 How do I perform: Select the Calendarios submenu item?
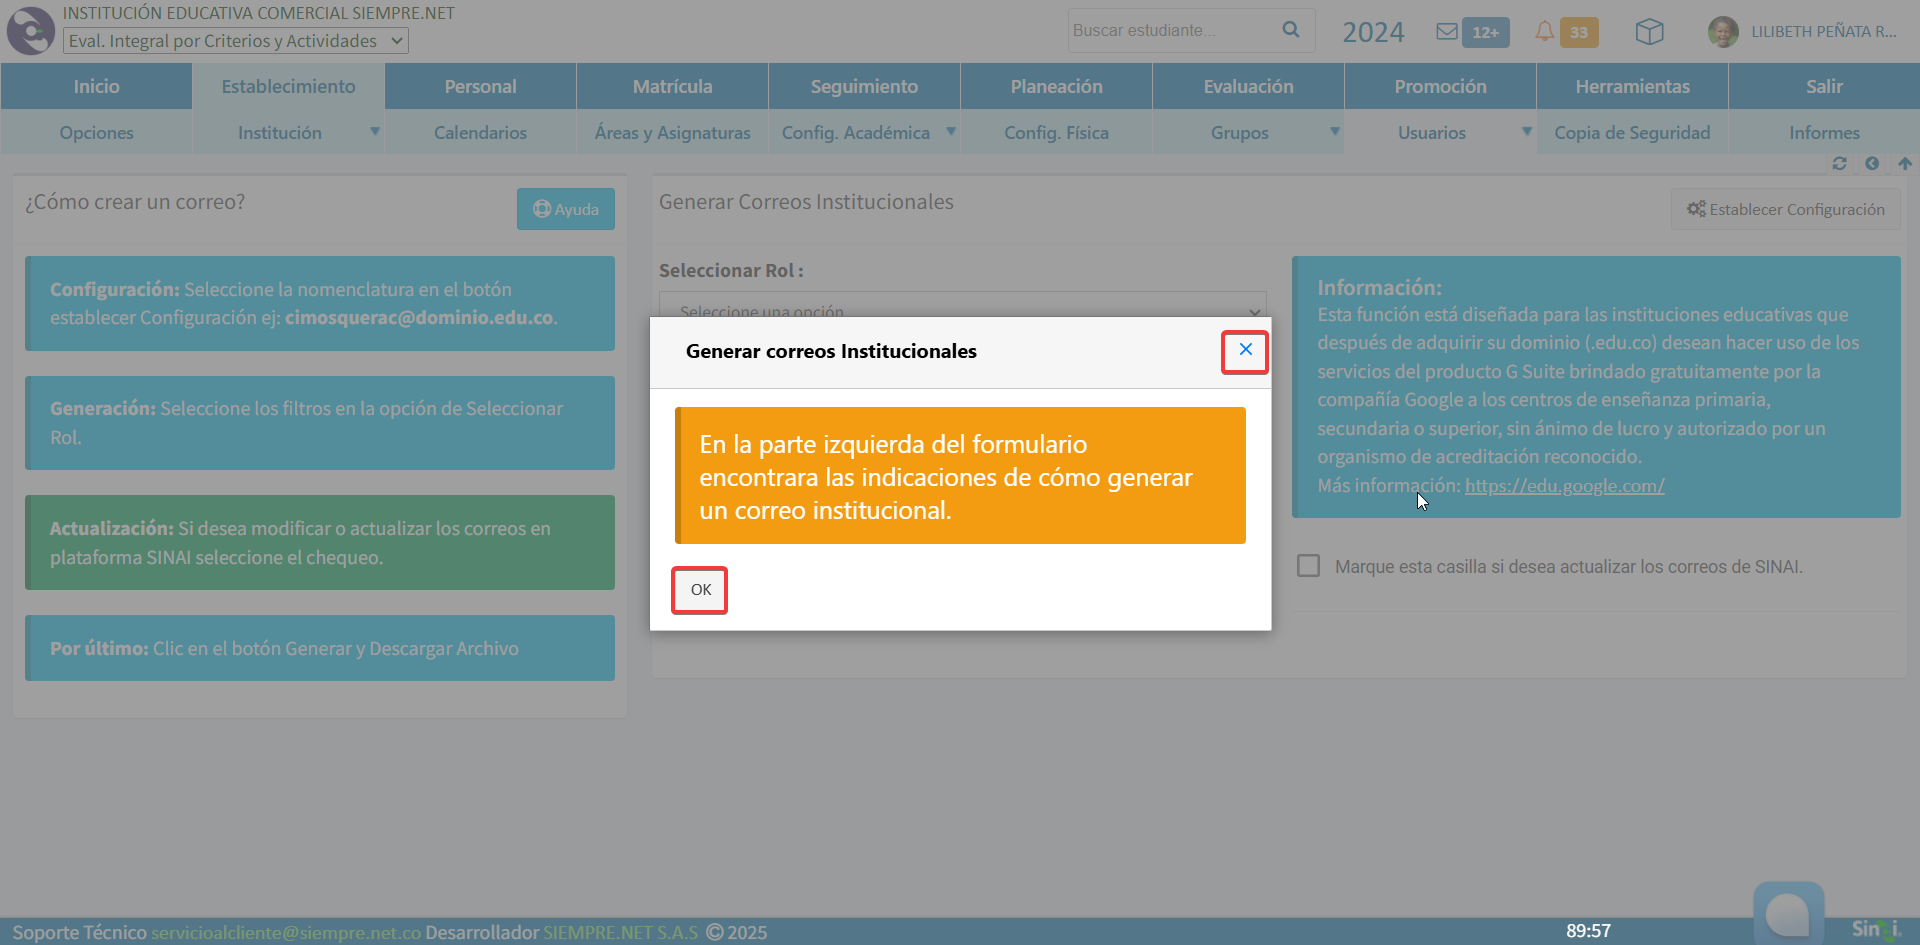pyautogui.click(x=480, y=133)
